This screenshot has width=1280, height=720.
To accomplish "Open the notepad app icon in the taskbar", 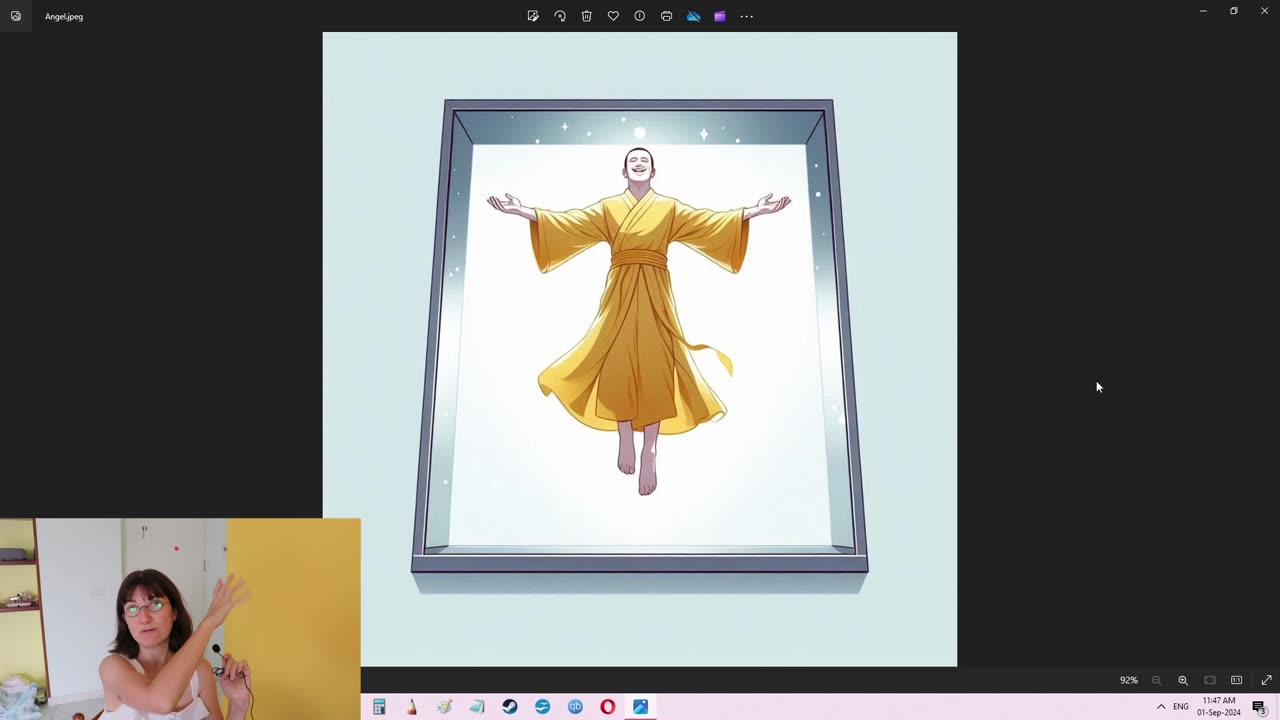I will click(477, 707).
